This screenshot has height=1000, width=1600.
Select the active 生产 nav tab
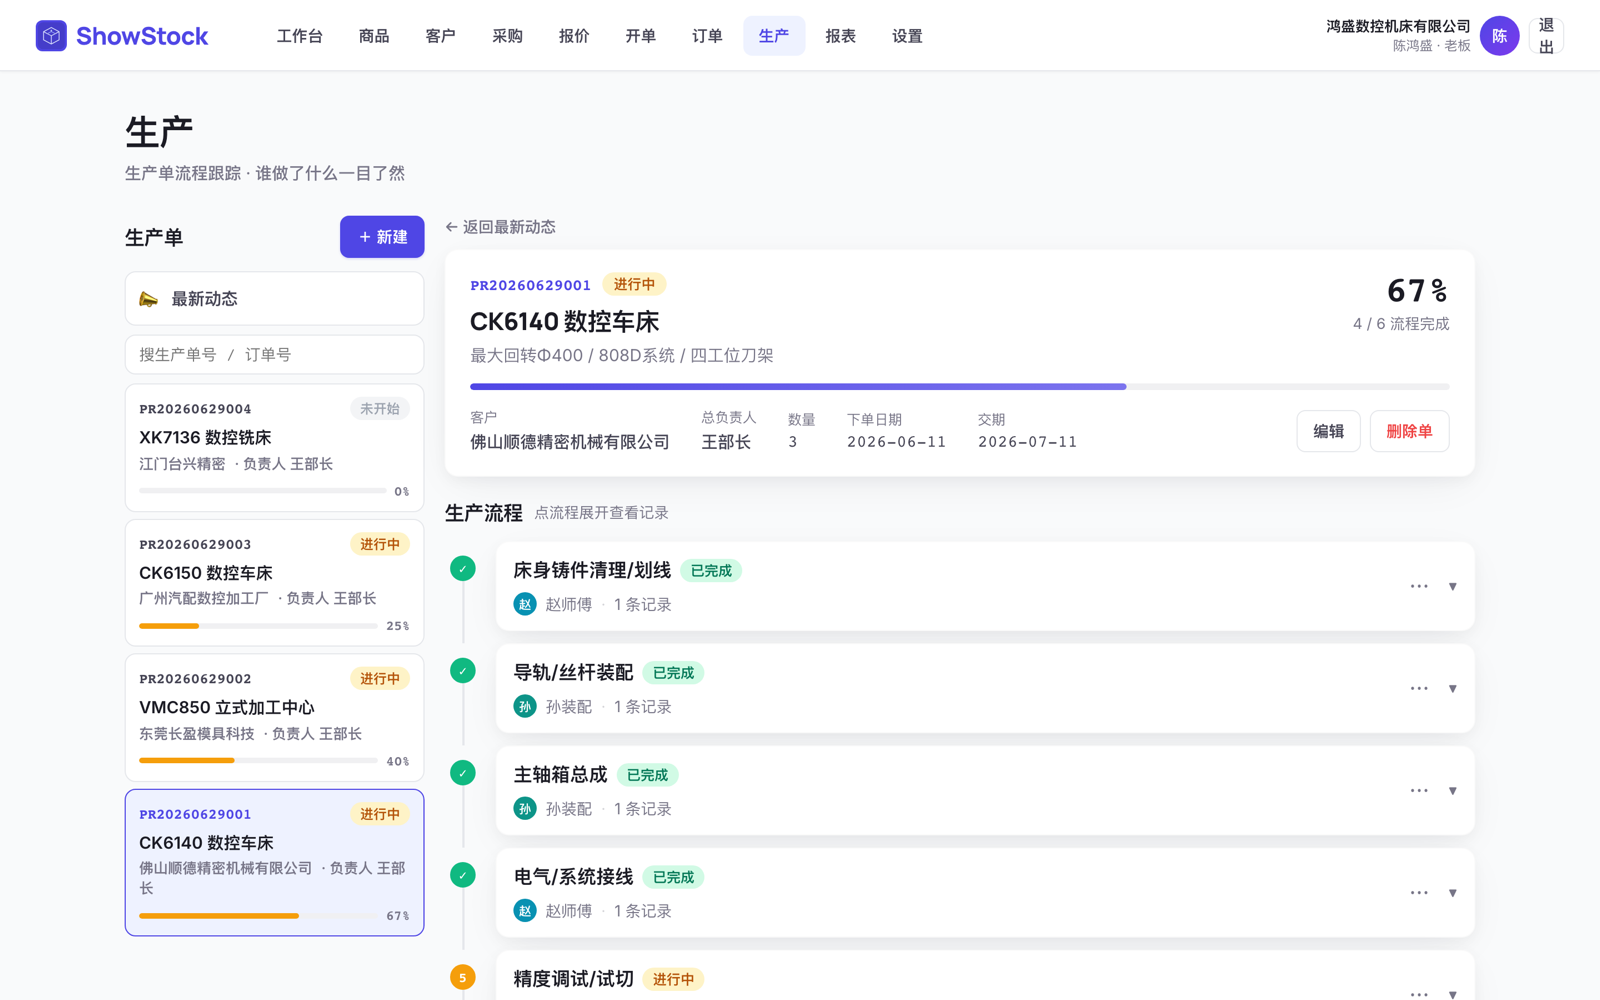pos(774,36)
